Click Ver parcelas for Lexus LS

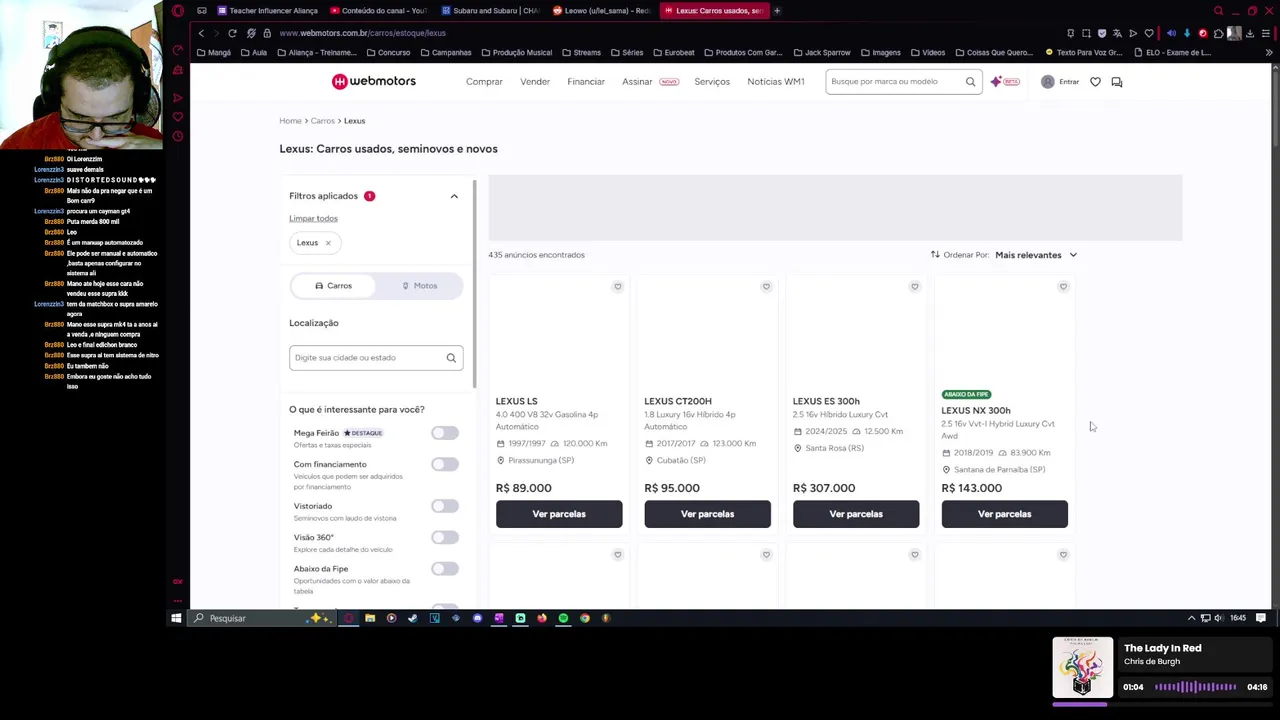pyautogui.click(x=559, y=514)
